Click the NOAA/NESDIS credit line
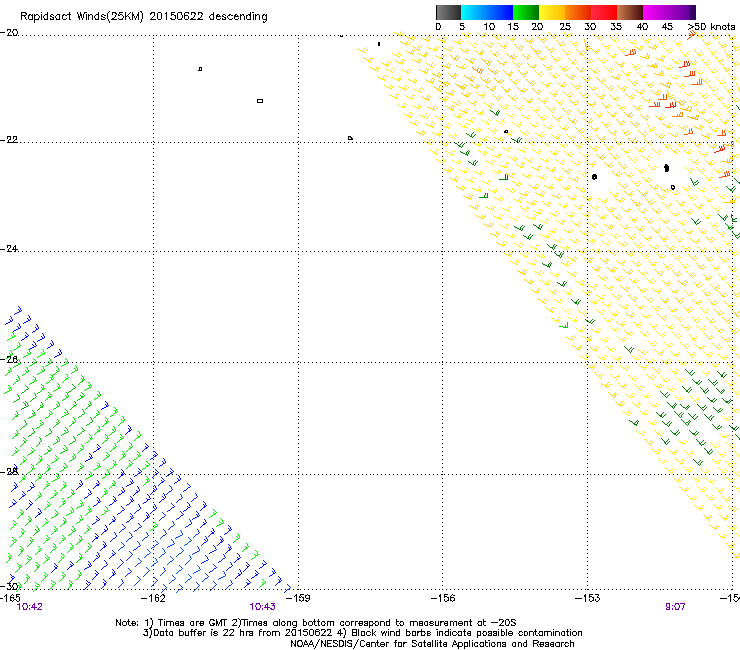 pyautogui.click(x=432, y=644)
